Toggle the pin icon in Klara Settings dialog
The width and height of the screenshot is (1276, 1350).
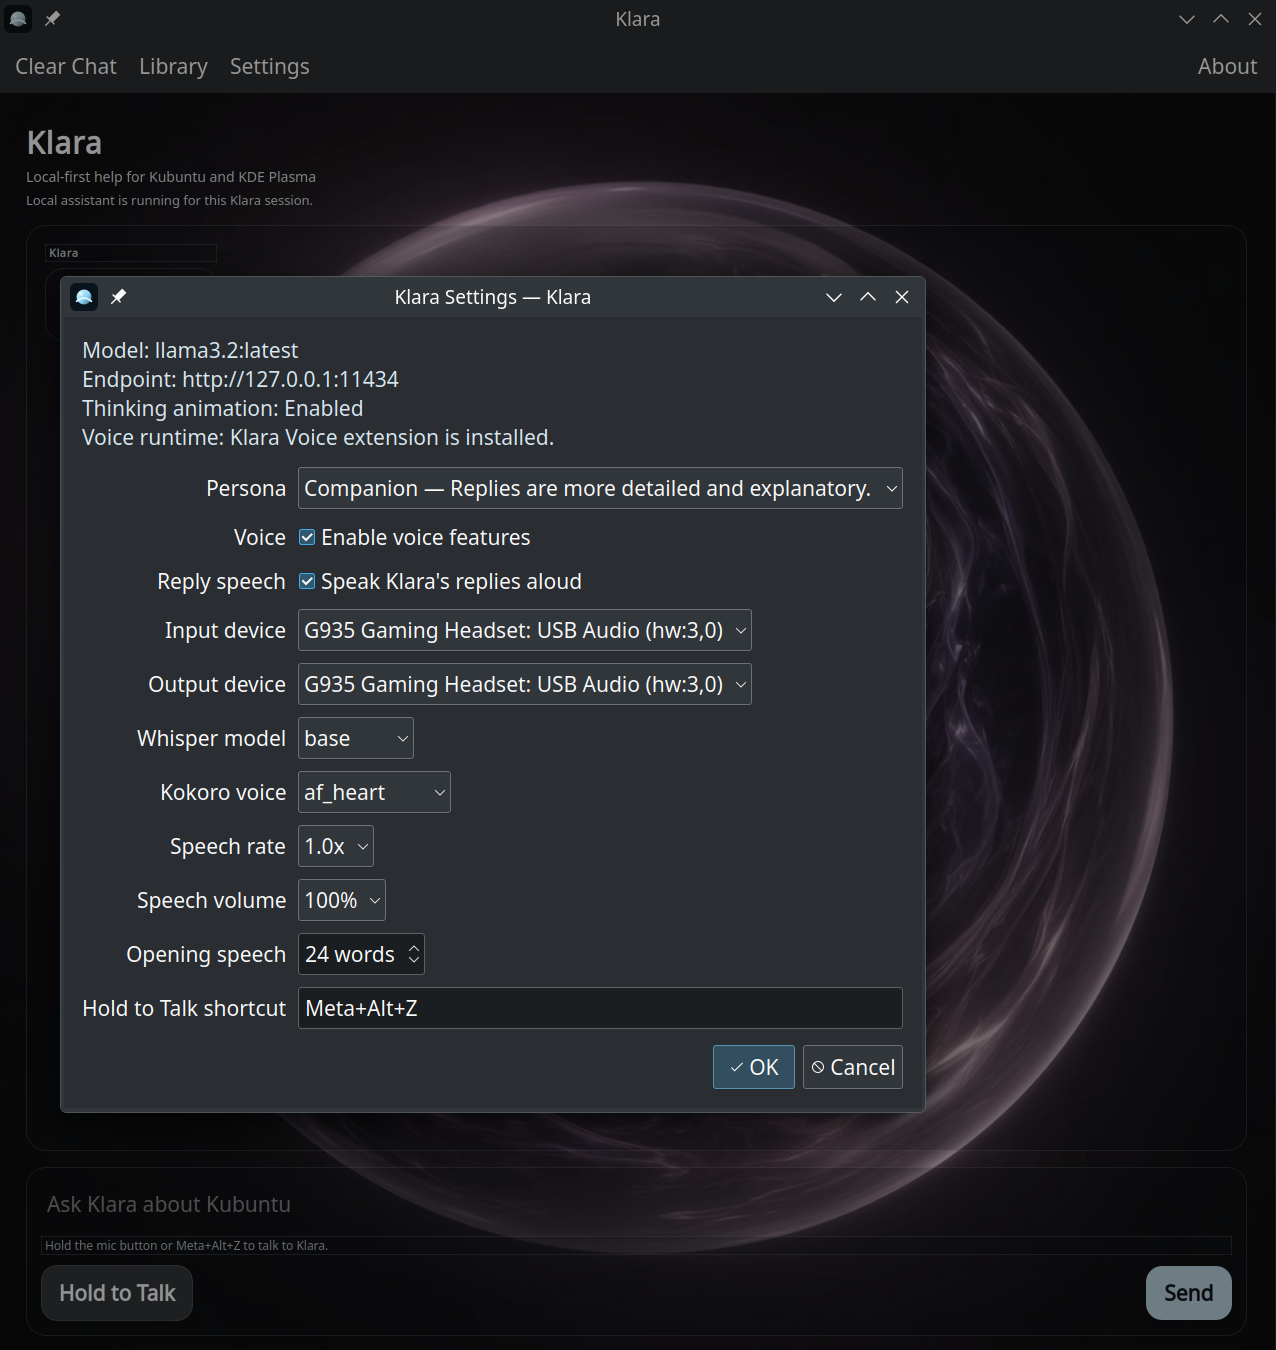click(118, 297)
